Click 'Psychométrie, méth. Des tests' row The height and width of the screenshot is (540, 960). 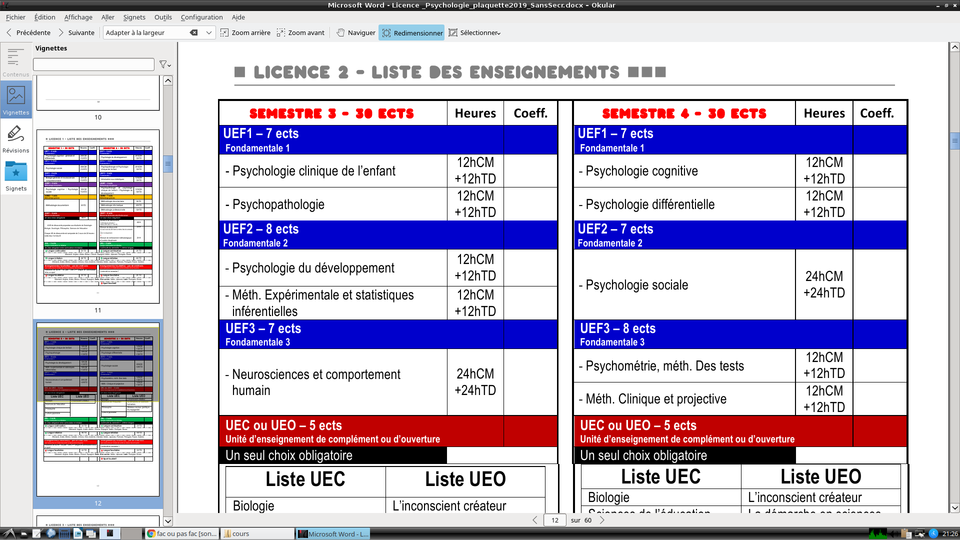pyautogui.click(x=740, y=366)
